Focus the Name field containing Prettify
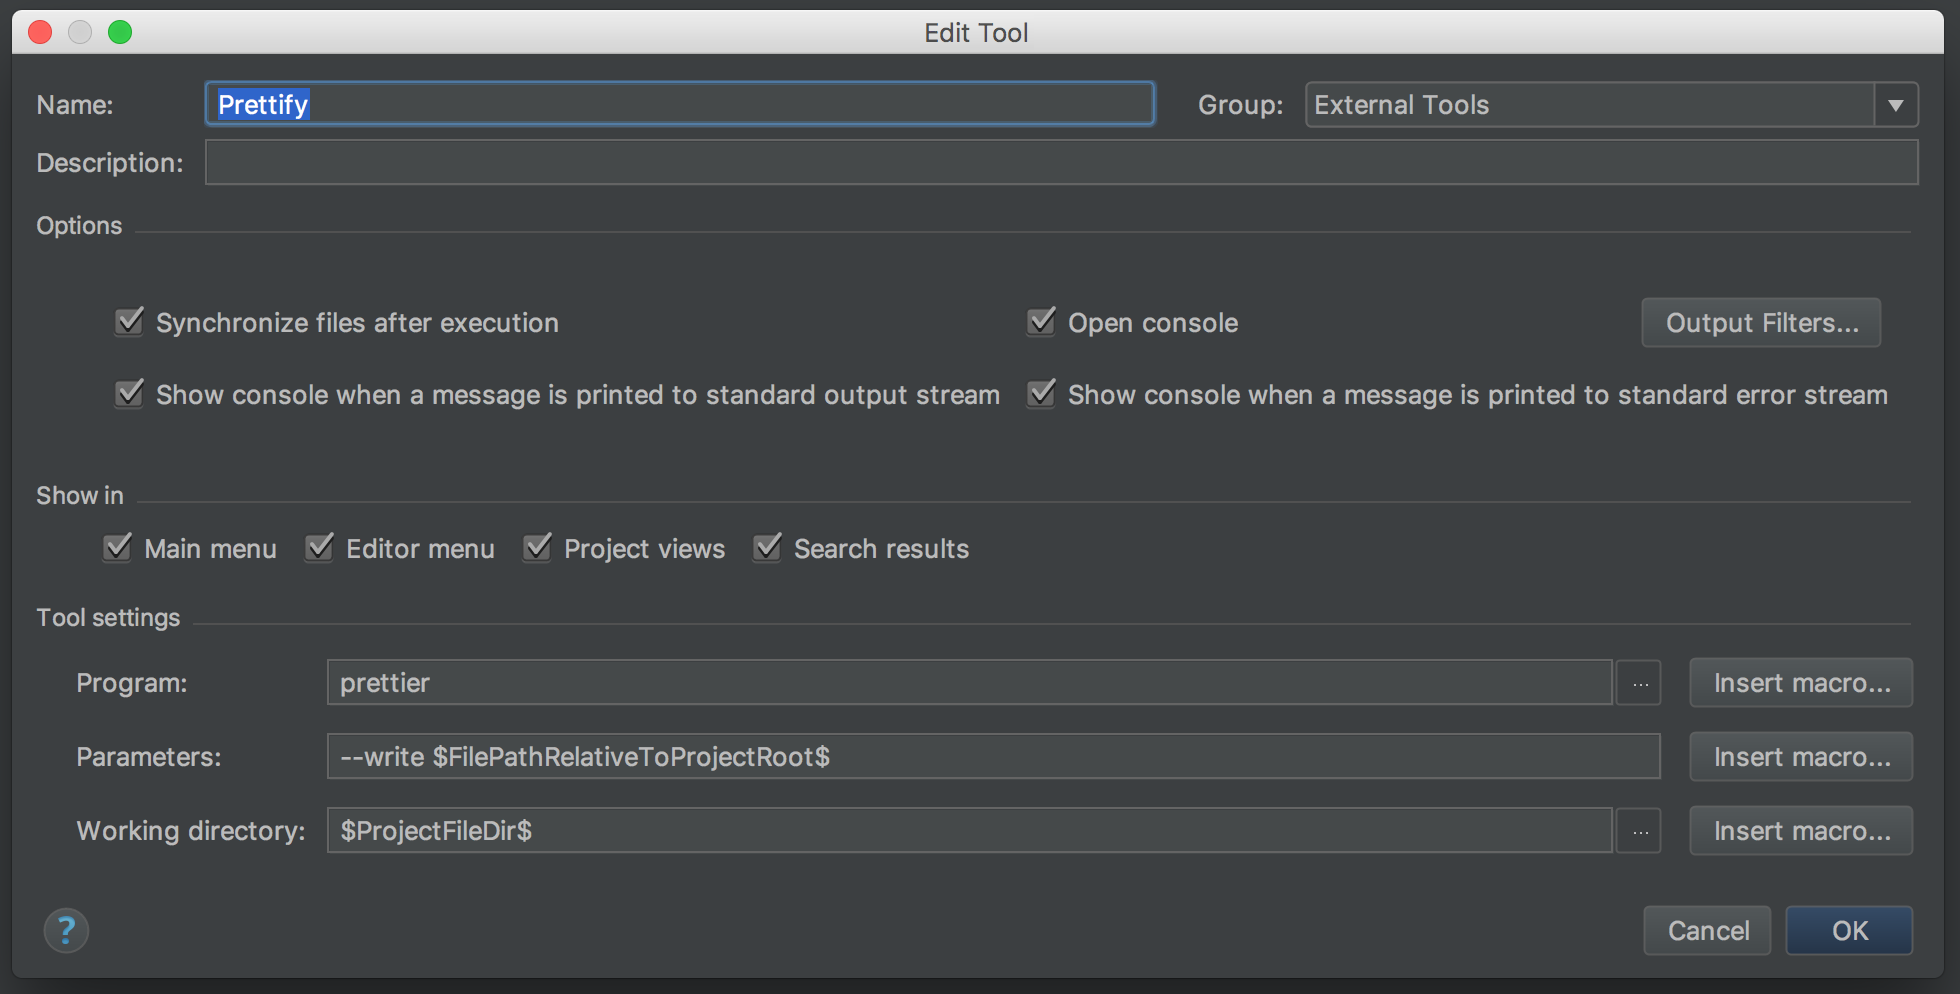Image resolution: width=1960 pixels, height=994 pixels. pos(680,104)
